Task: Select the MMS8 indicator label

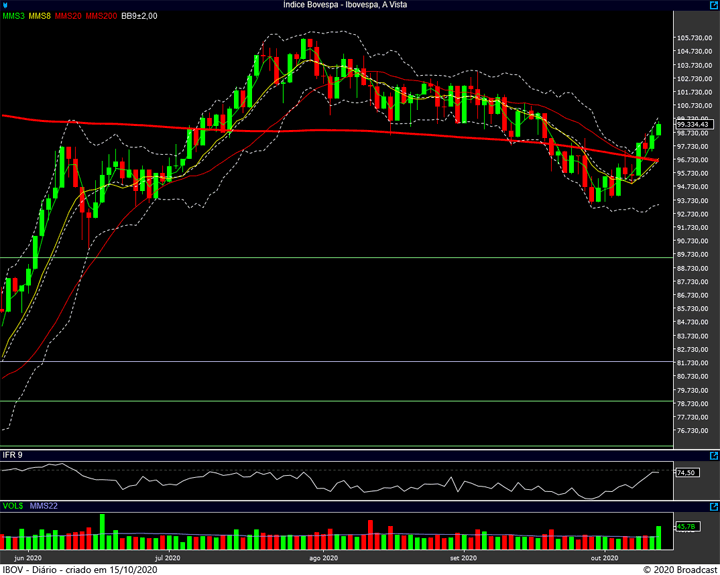Action: tap(40, 16)
